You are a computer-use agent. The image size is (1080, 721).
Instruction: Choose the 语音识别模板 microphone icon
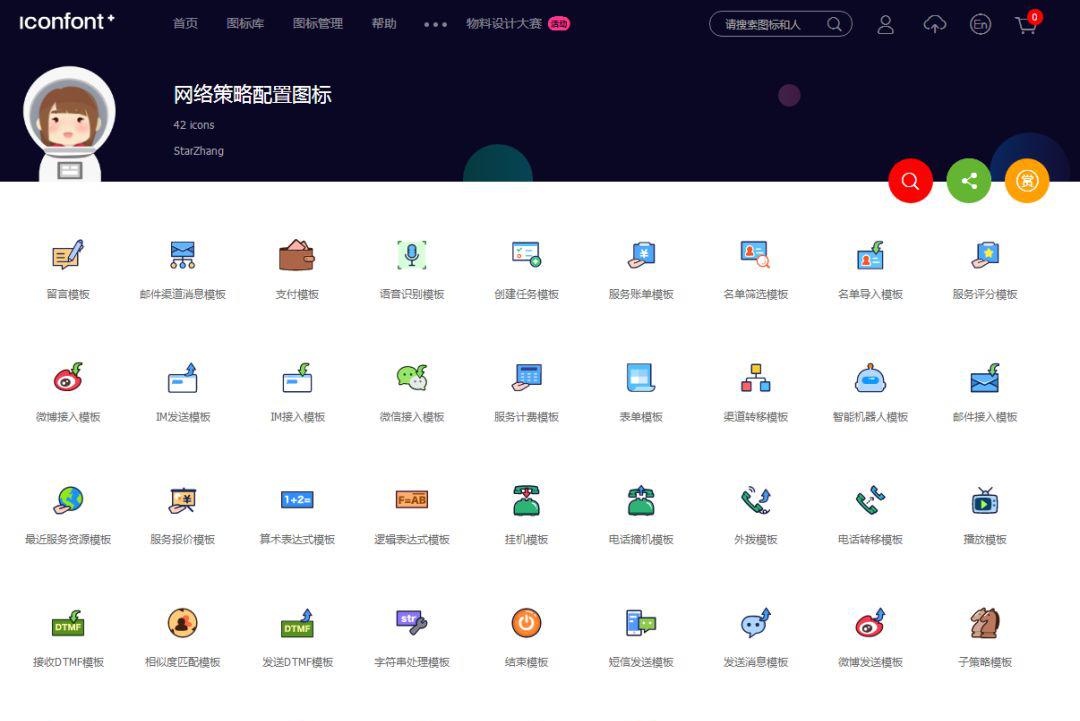click(x=412, y=255)
